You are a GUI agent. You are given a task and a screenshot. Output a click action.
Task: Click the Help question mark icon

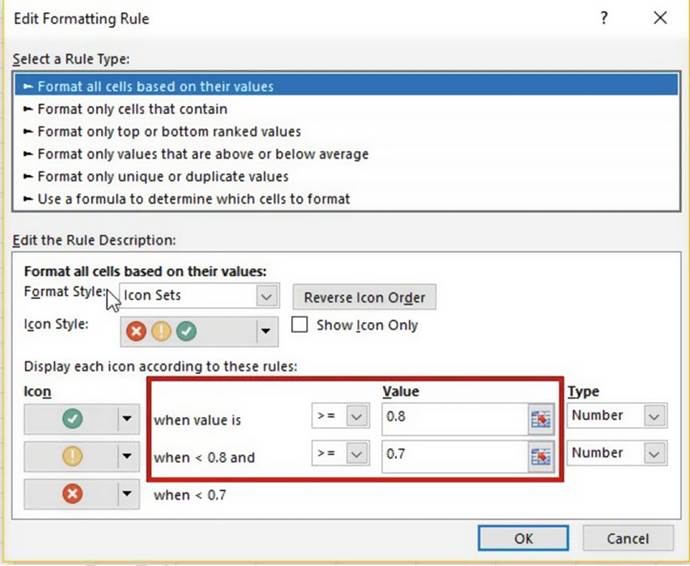(604, 18)
